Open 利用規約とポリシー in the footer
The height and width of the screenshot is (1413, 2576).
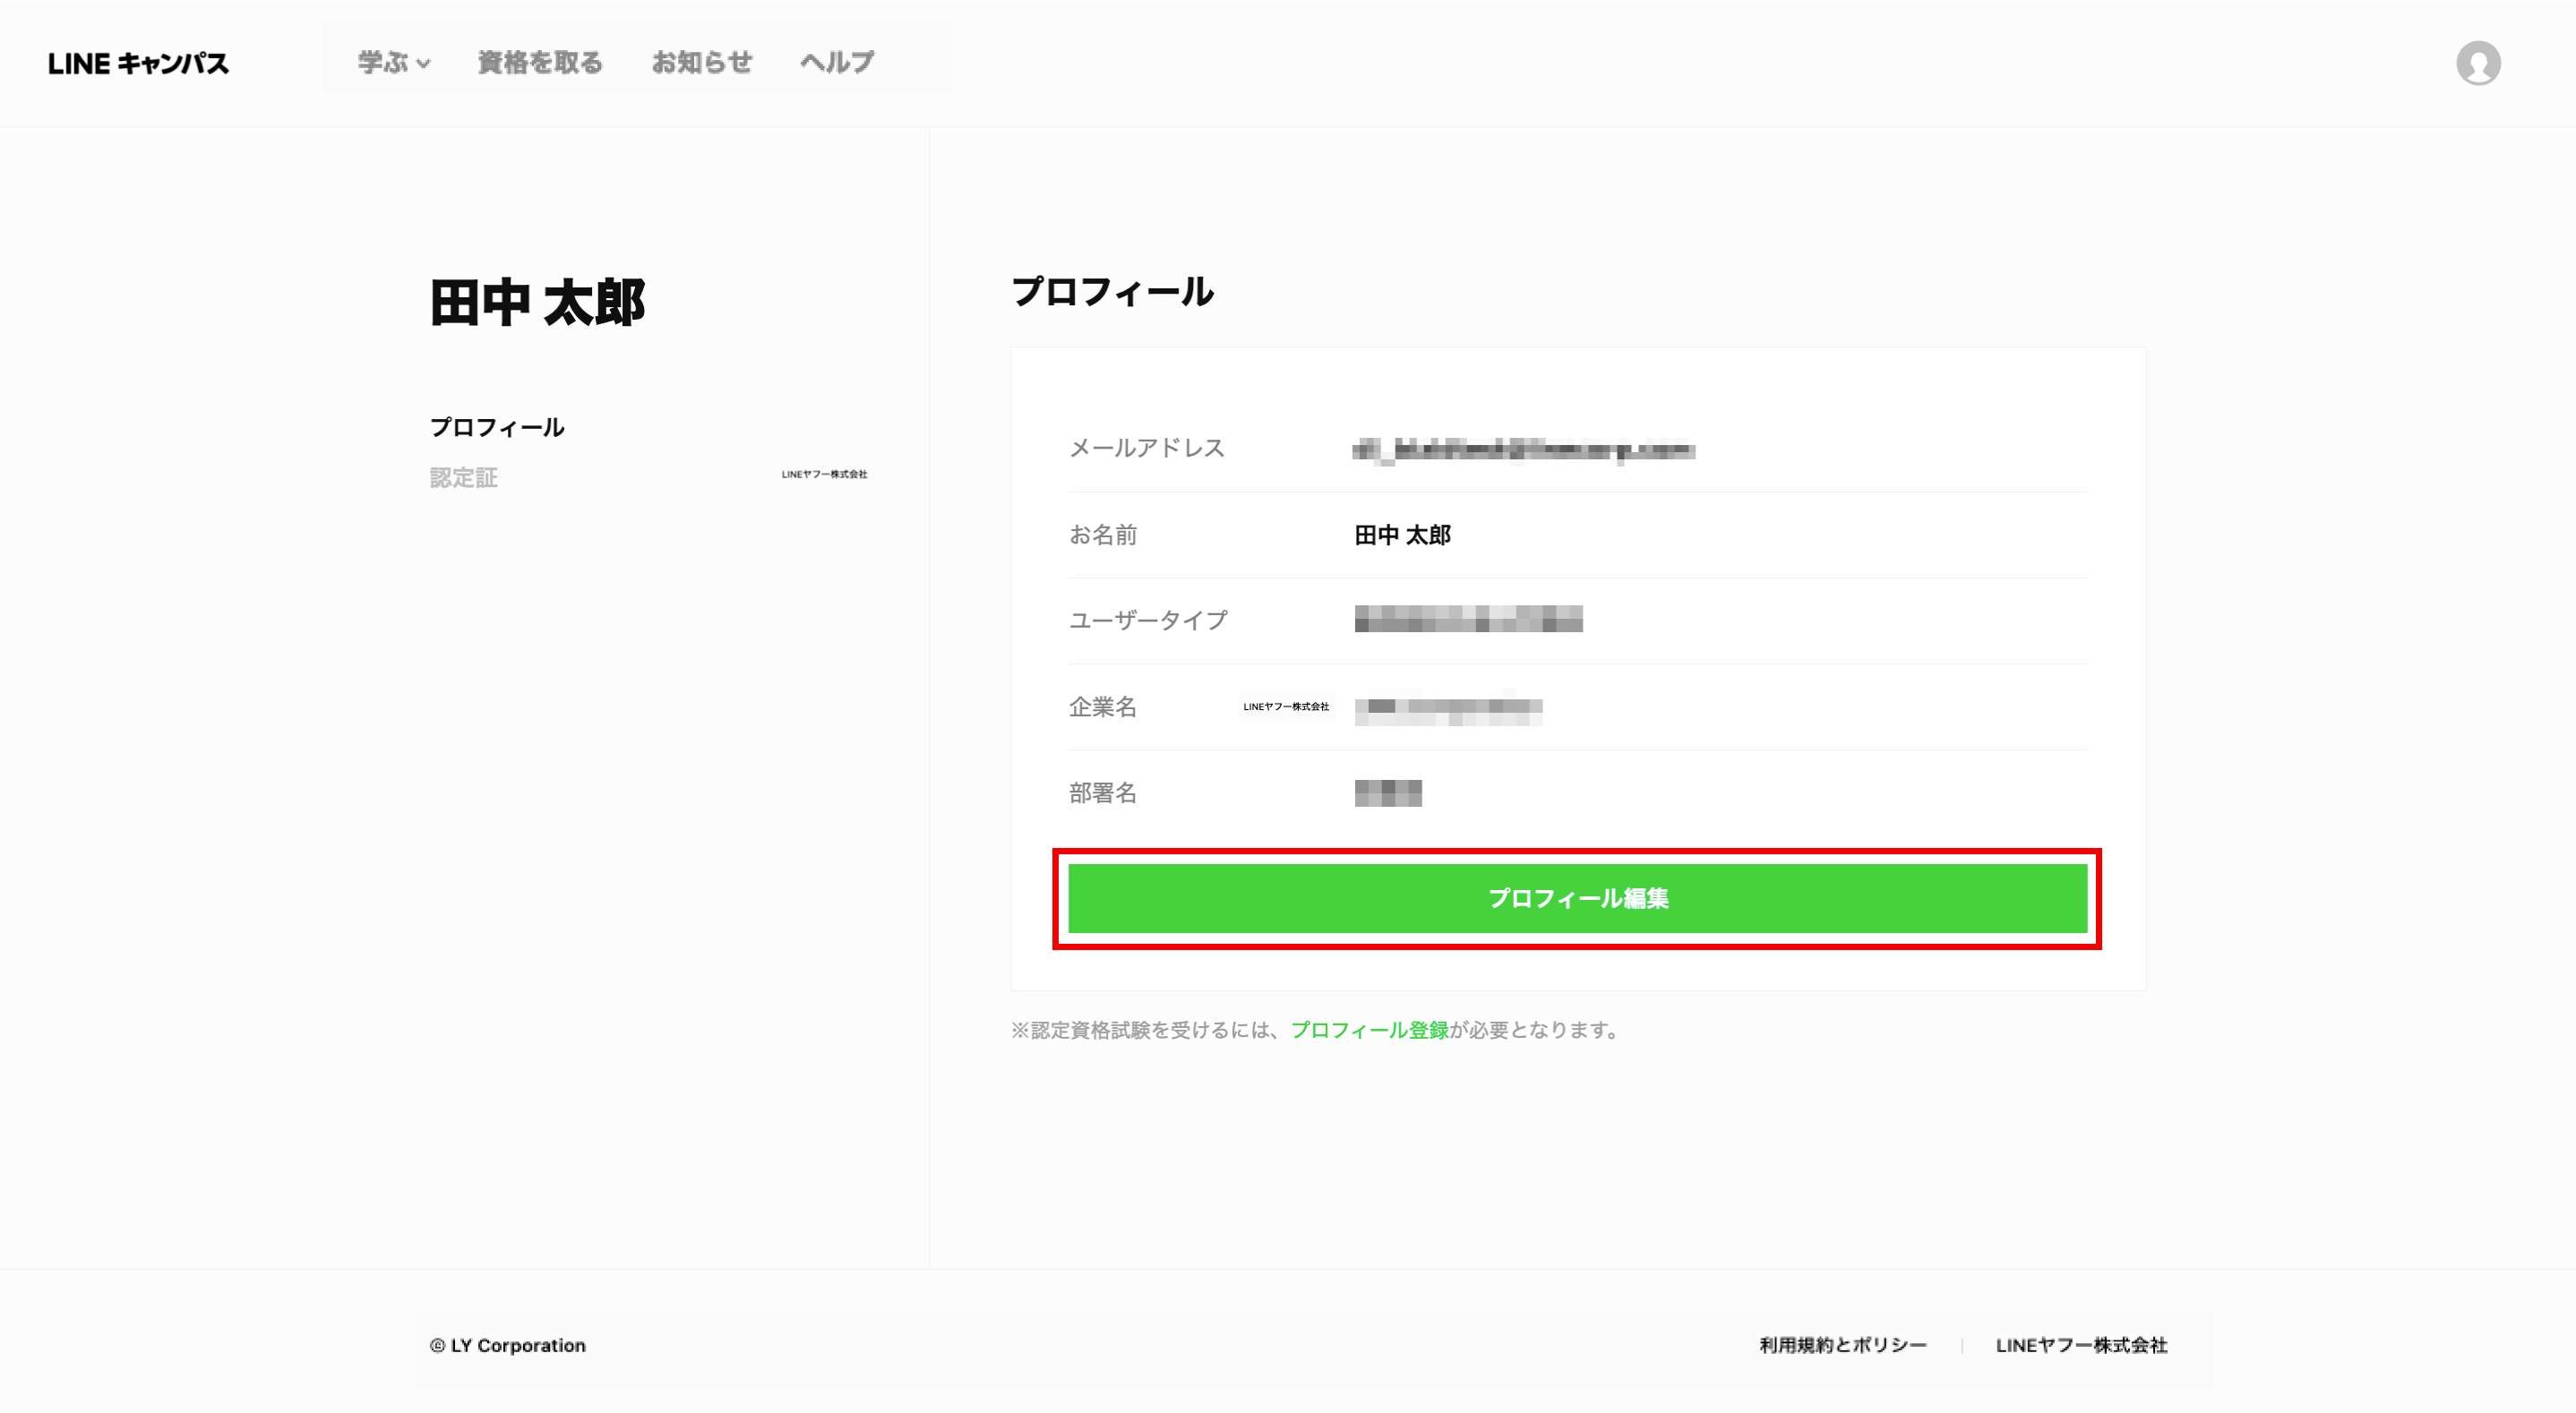[x=1842, y=1345]
